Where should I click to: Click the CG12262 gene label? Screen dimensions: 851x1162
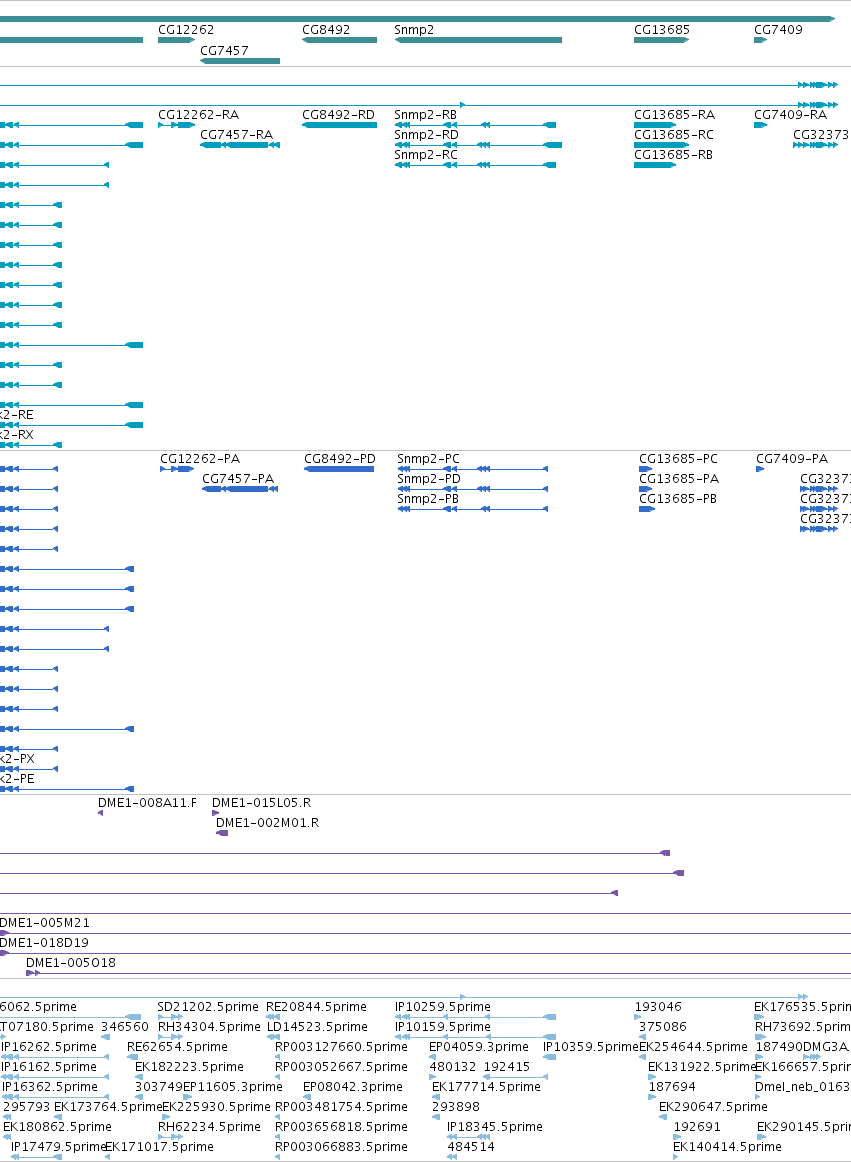pyautogui.click(x=186, y=30)
